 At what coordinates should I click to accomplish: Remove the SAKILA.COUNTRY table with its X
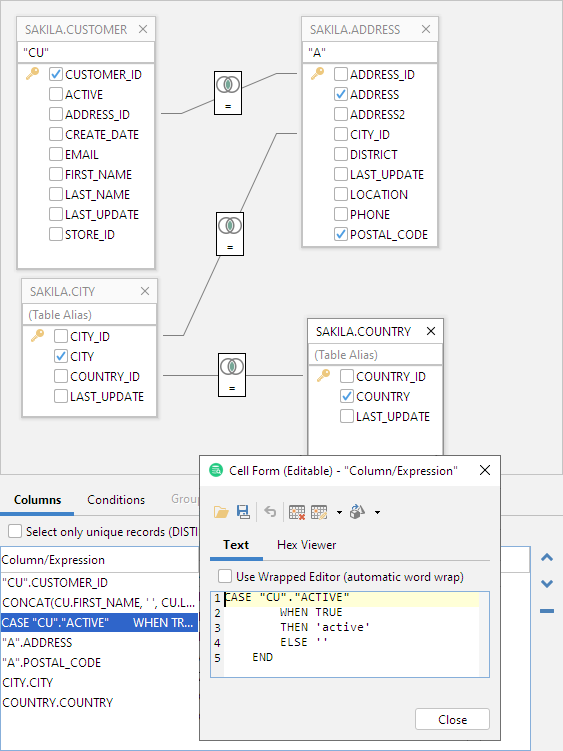coord(431,331)
